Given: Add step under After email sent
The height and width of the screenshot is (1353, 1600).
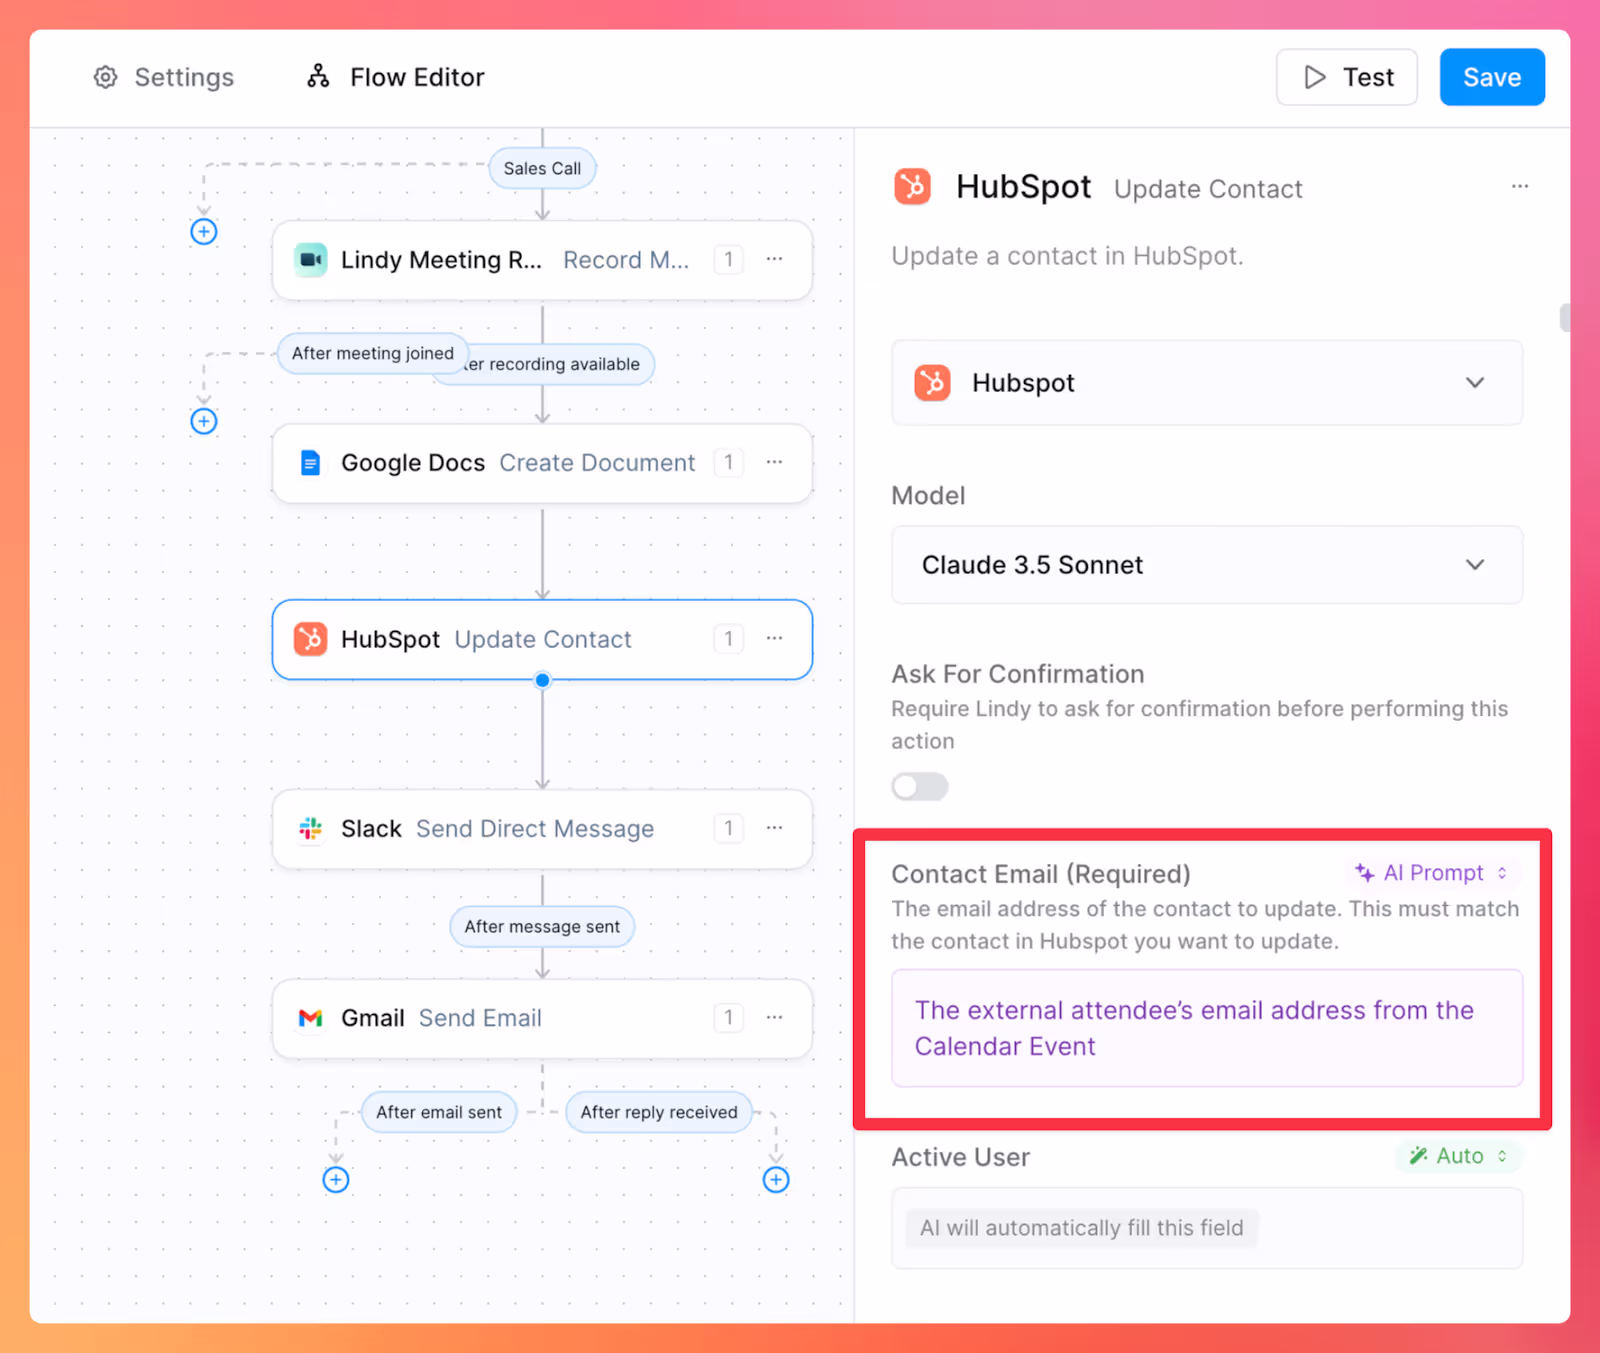Looking at the screenshot, I should [336, 1180].
